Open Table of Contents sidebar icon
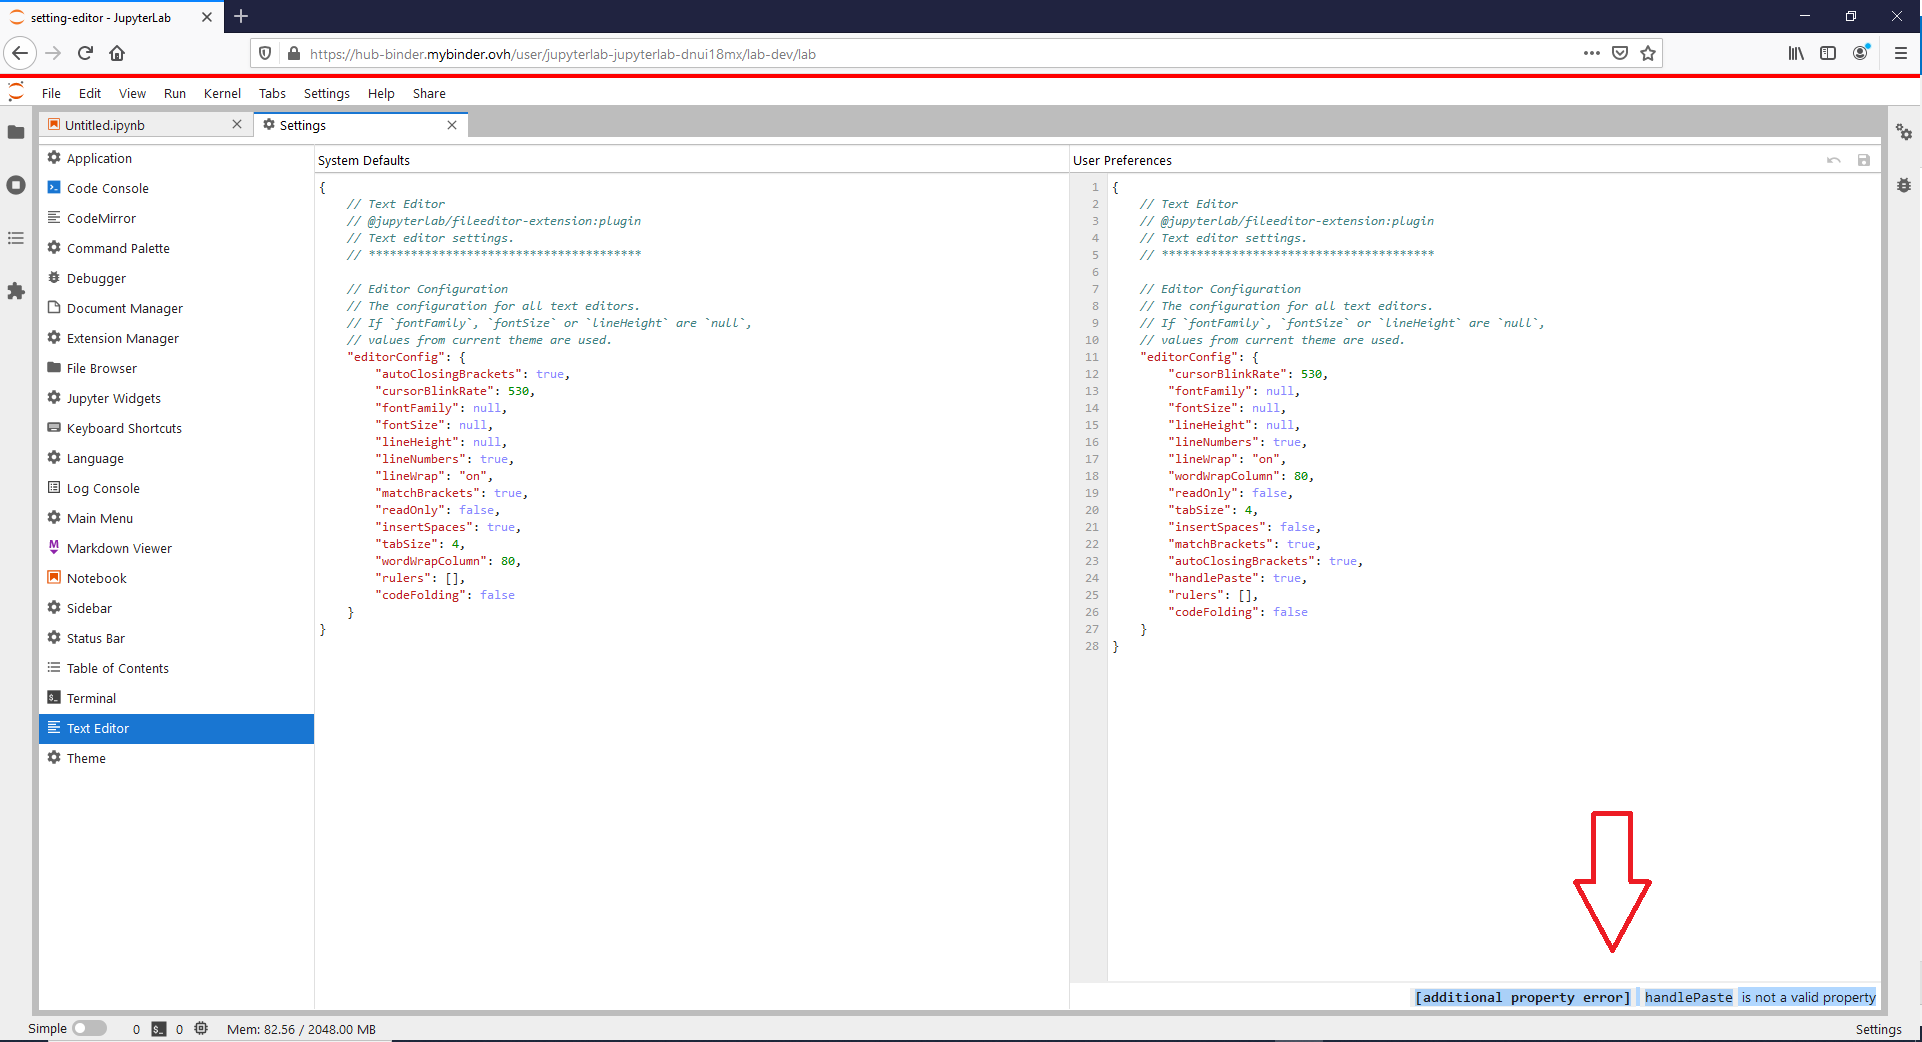The width and height of the screenshot is (1922, 1042). (16, 238)
